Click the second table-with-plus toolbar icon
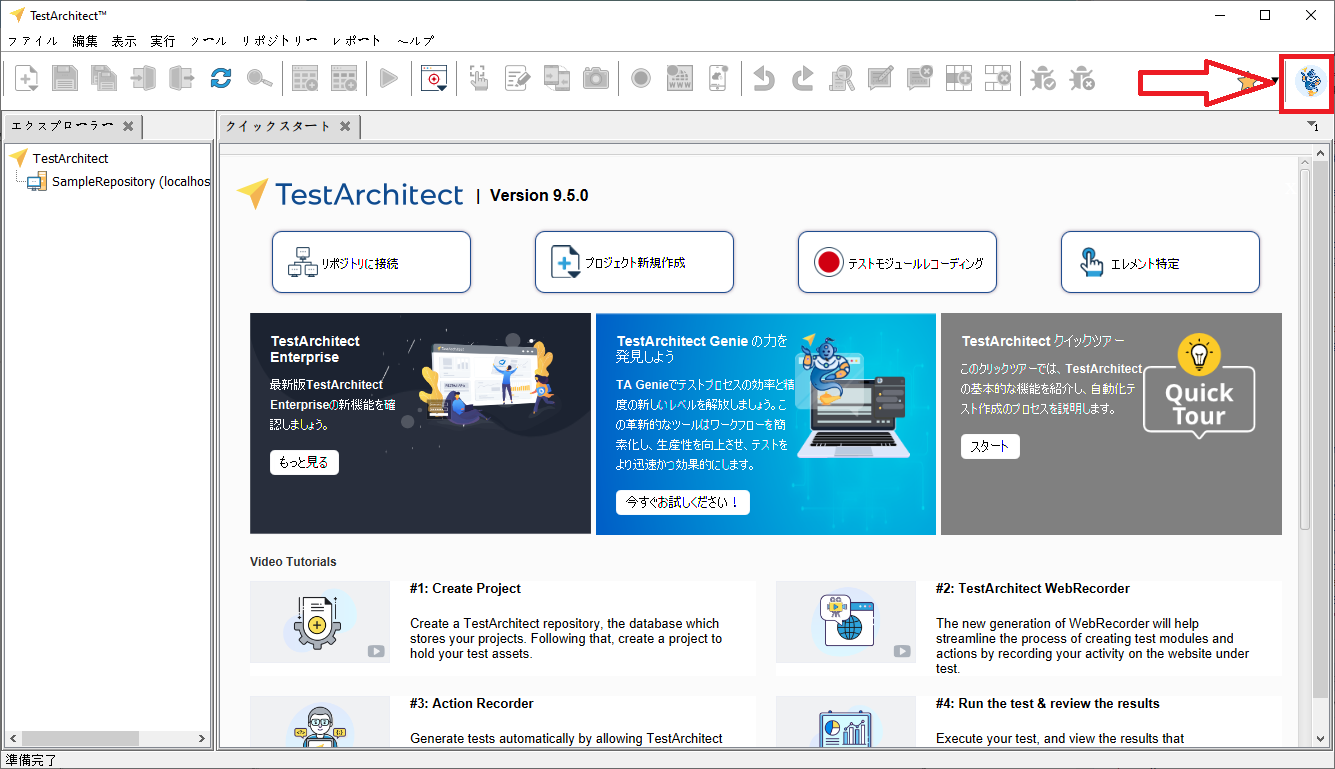 click(x=344, y=78)
